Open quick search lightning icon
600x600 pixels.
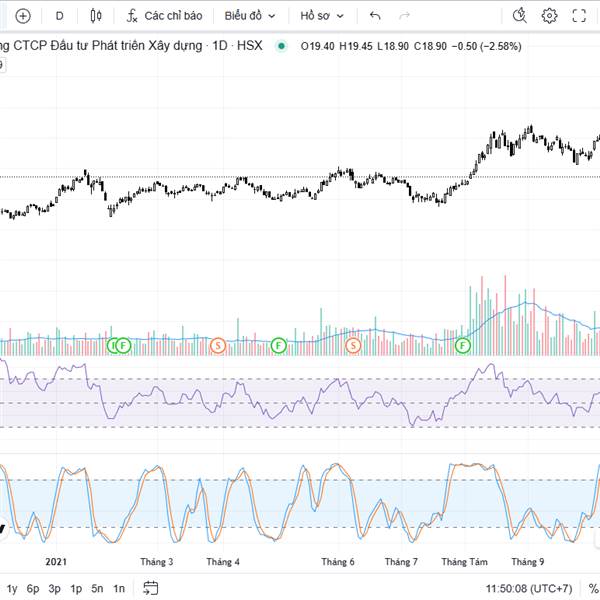pyautogui.click(x=519, y=16)
